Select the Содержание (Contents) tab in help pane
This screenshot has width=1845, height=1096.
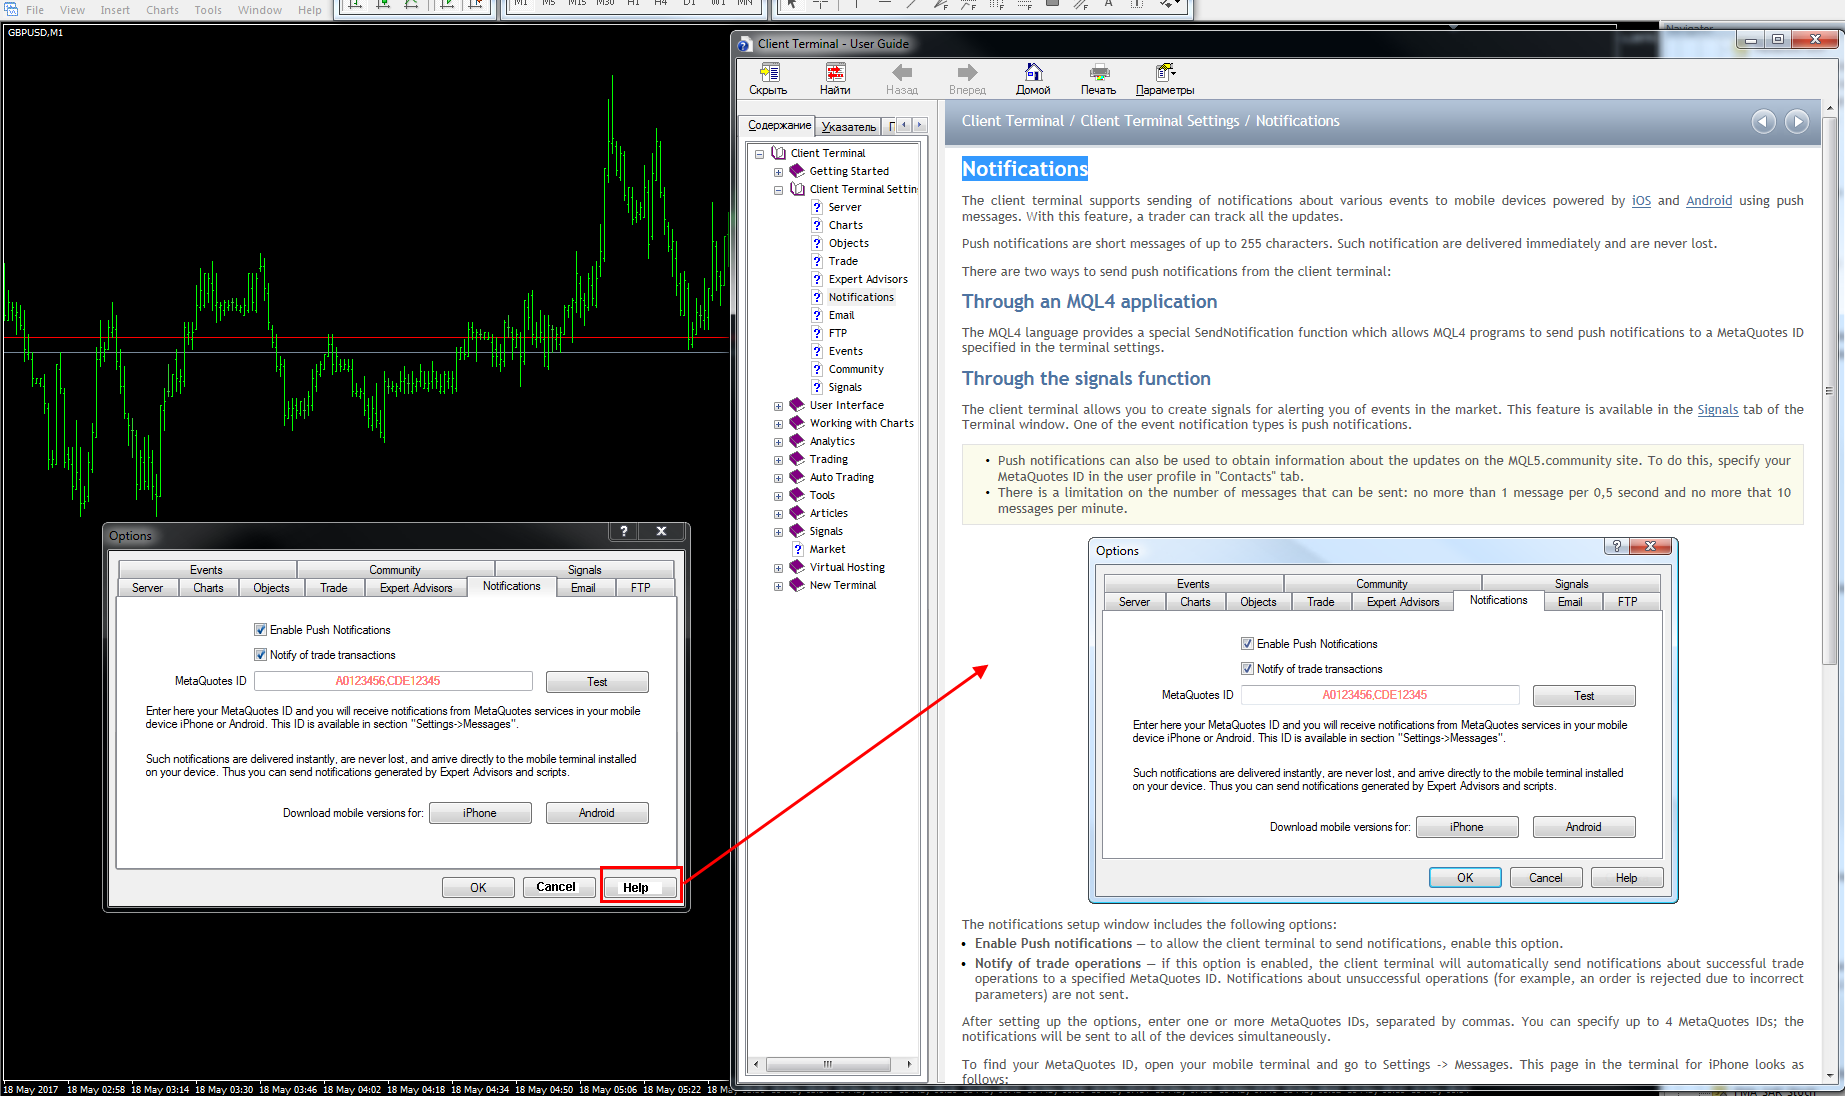(x=780, y=125)
